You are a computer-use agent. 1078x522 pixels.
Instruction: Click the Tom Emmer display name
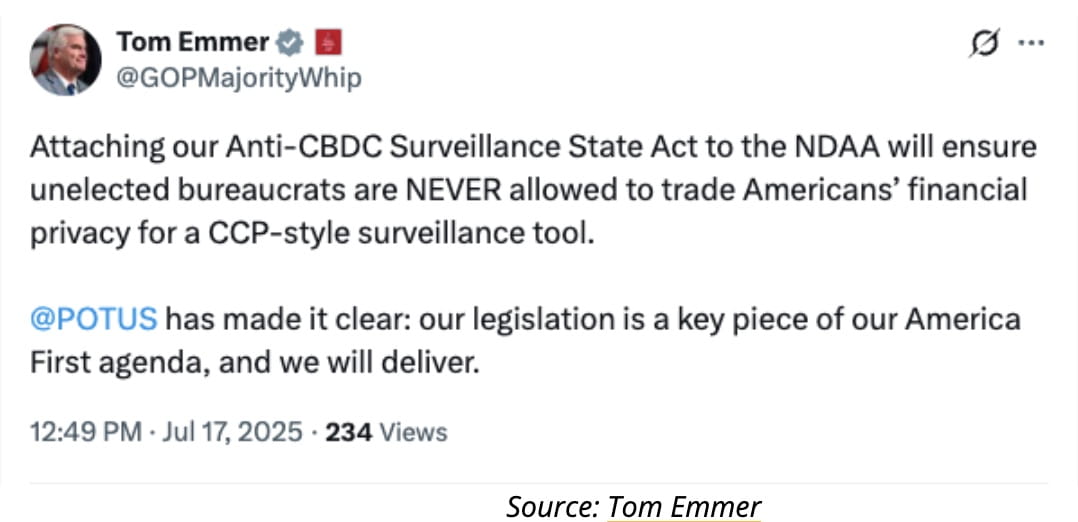point(192,43)
